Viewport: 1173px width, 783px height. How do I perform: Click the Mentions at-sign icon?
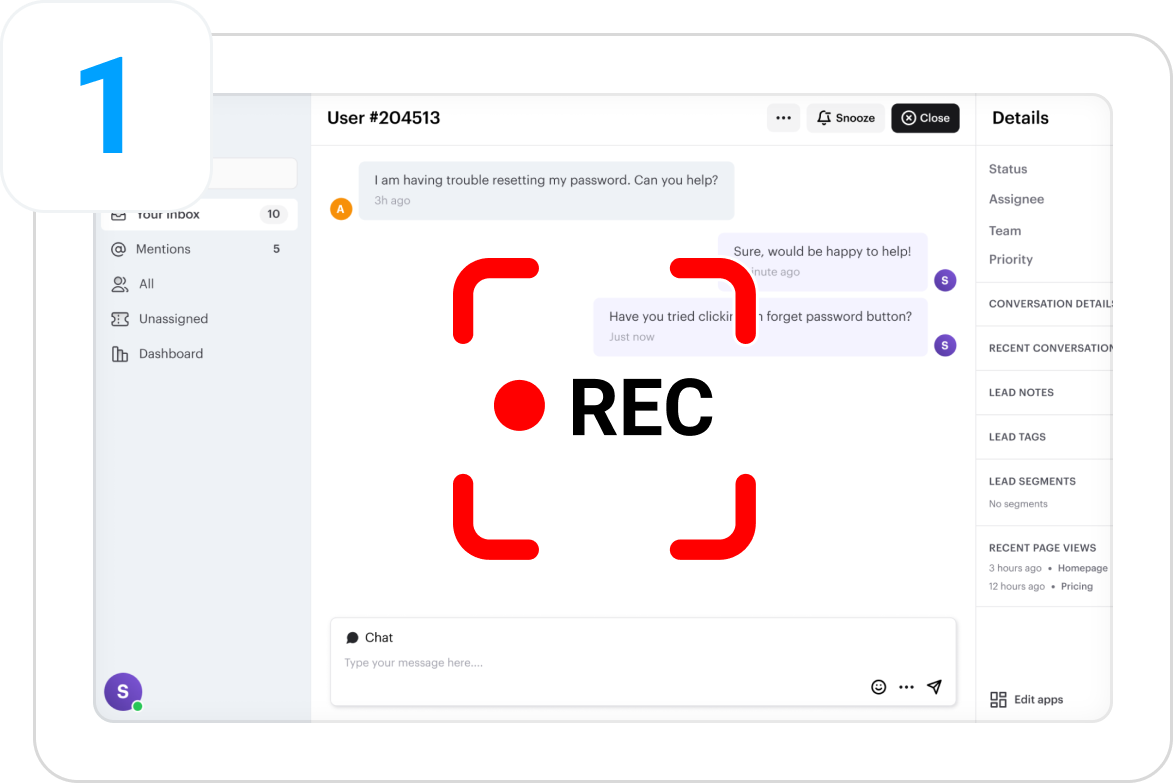pos(119,249)
